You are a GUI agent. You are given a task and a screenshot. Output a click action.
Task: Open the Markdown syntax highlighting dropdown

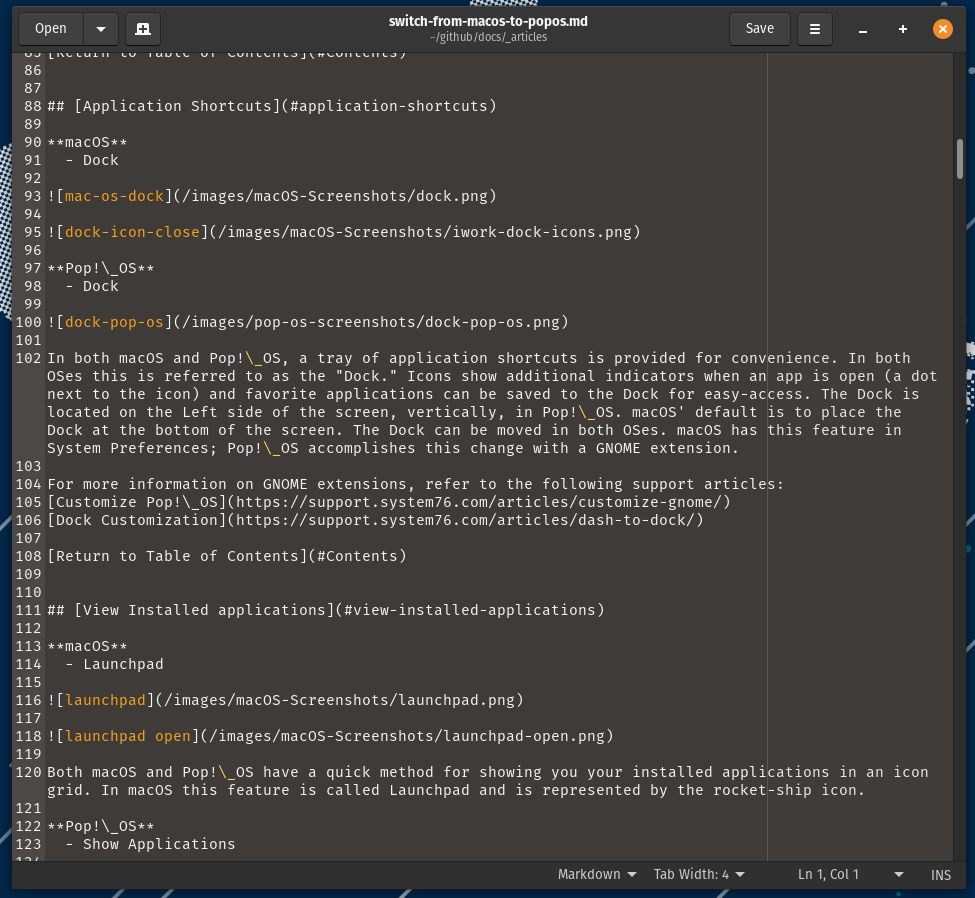596,874
